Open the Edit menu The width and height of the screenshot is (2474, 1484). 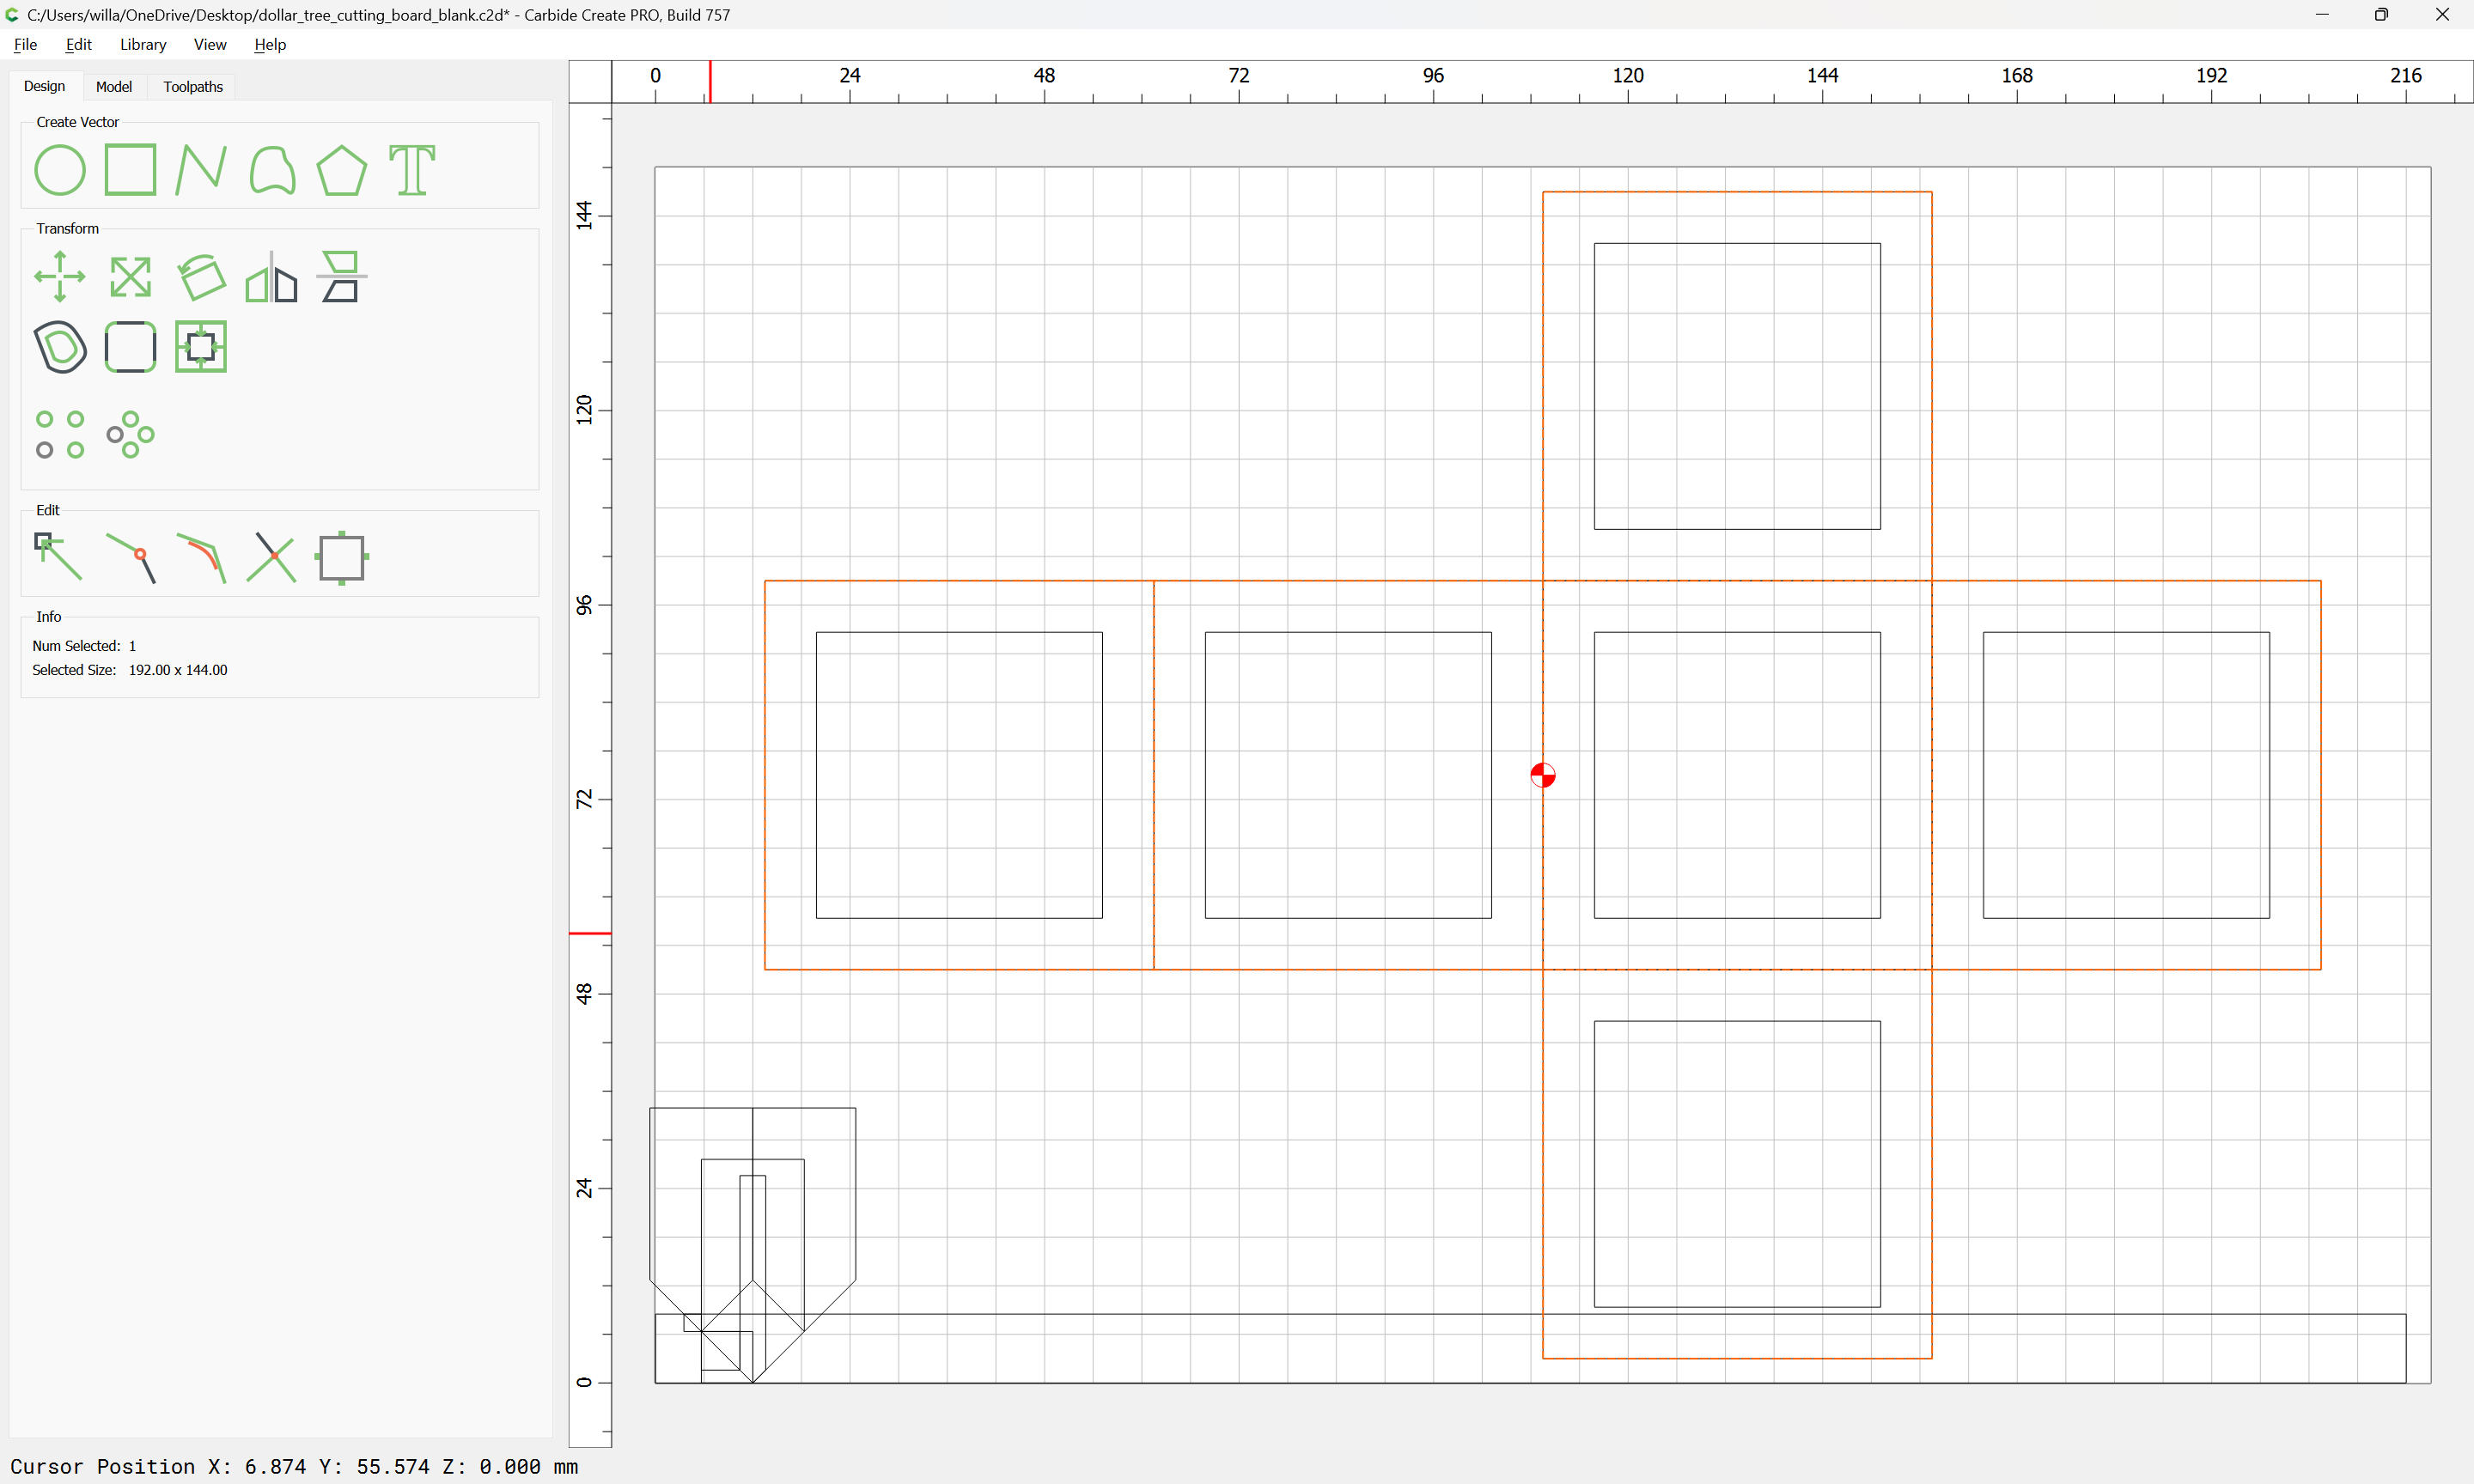[x=78, y=44]
